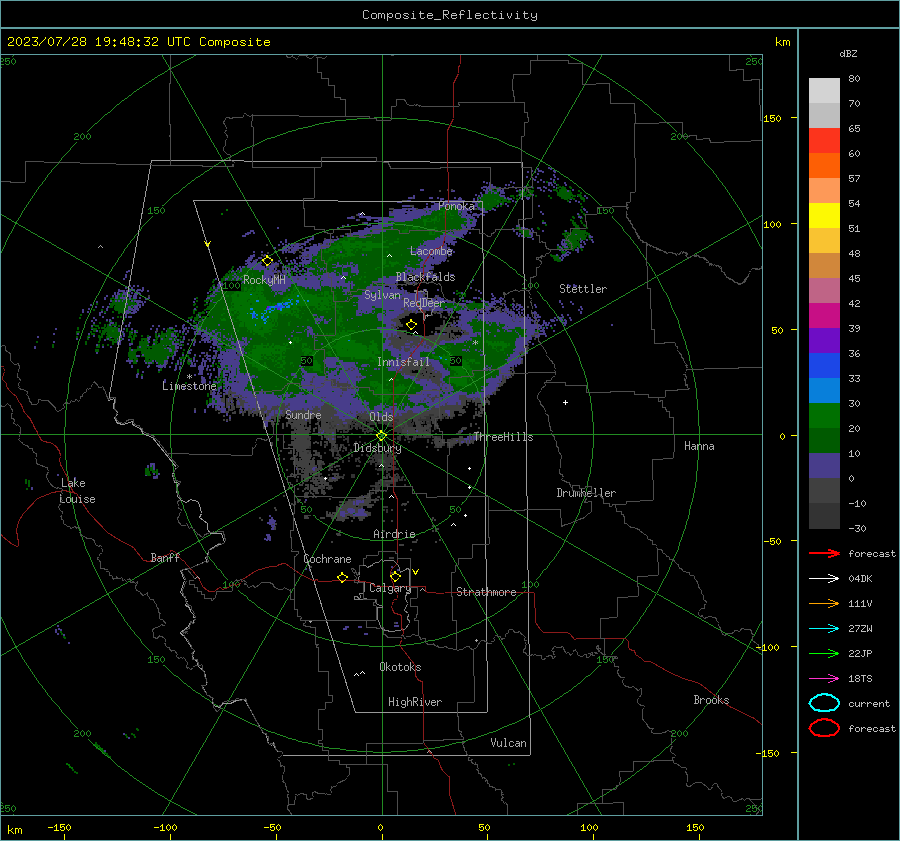Click the red forecast arrow in legend
Viewport: 900px width, 841px height.
tap(824, 553)
